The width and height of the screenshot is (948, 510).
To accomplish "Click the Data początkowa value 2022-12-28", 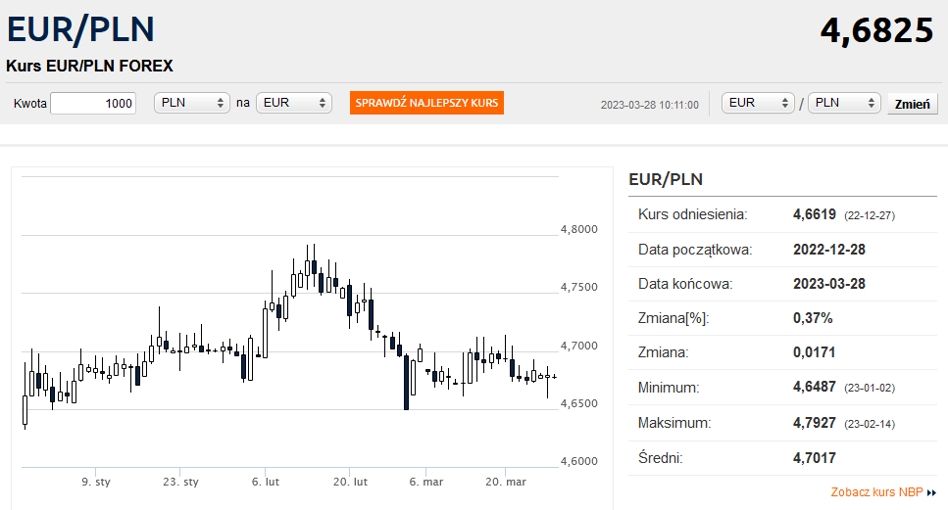I will [x=829, y=250].
